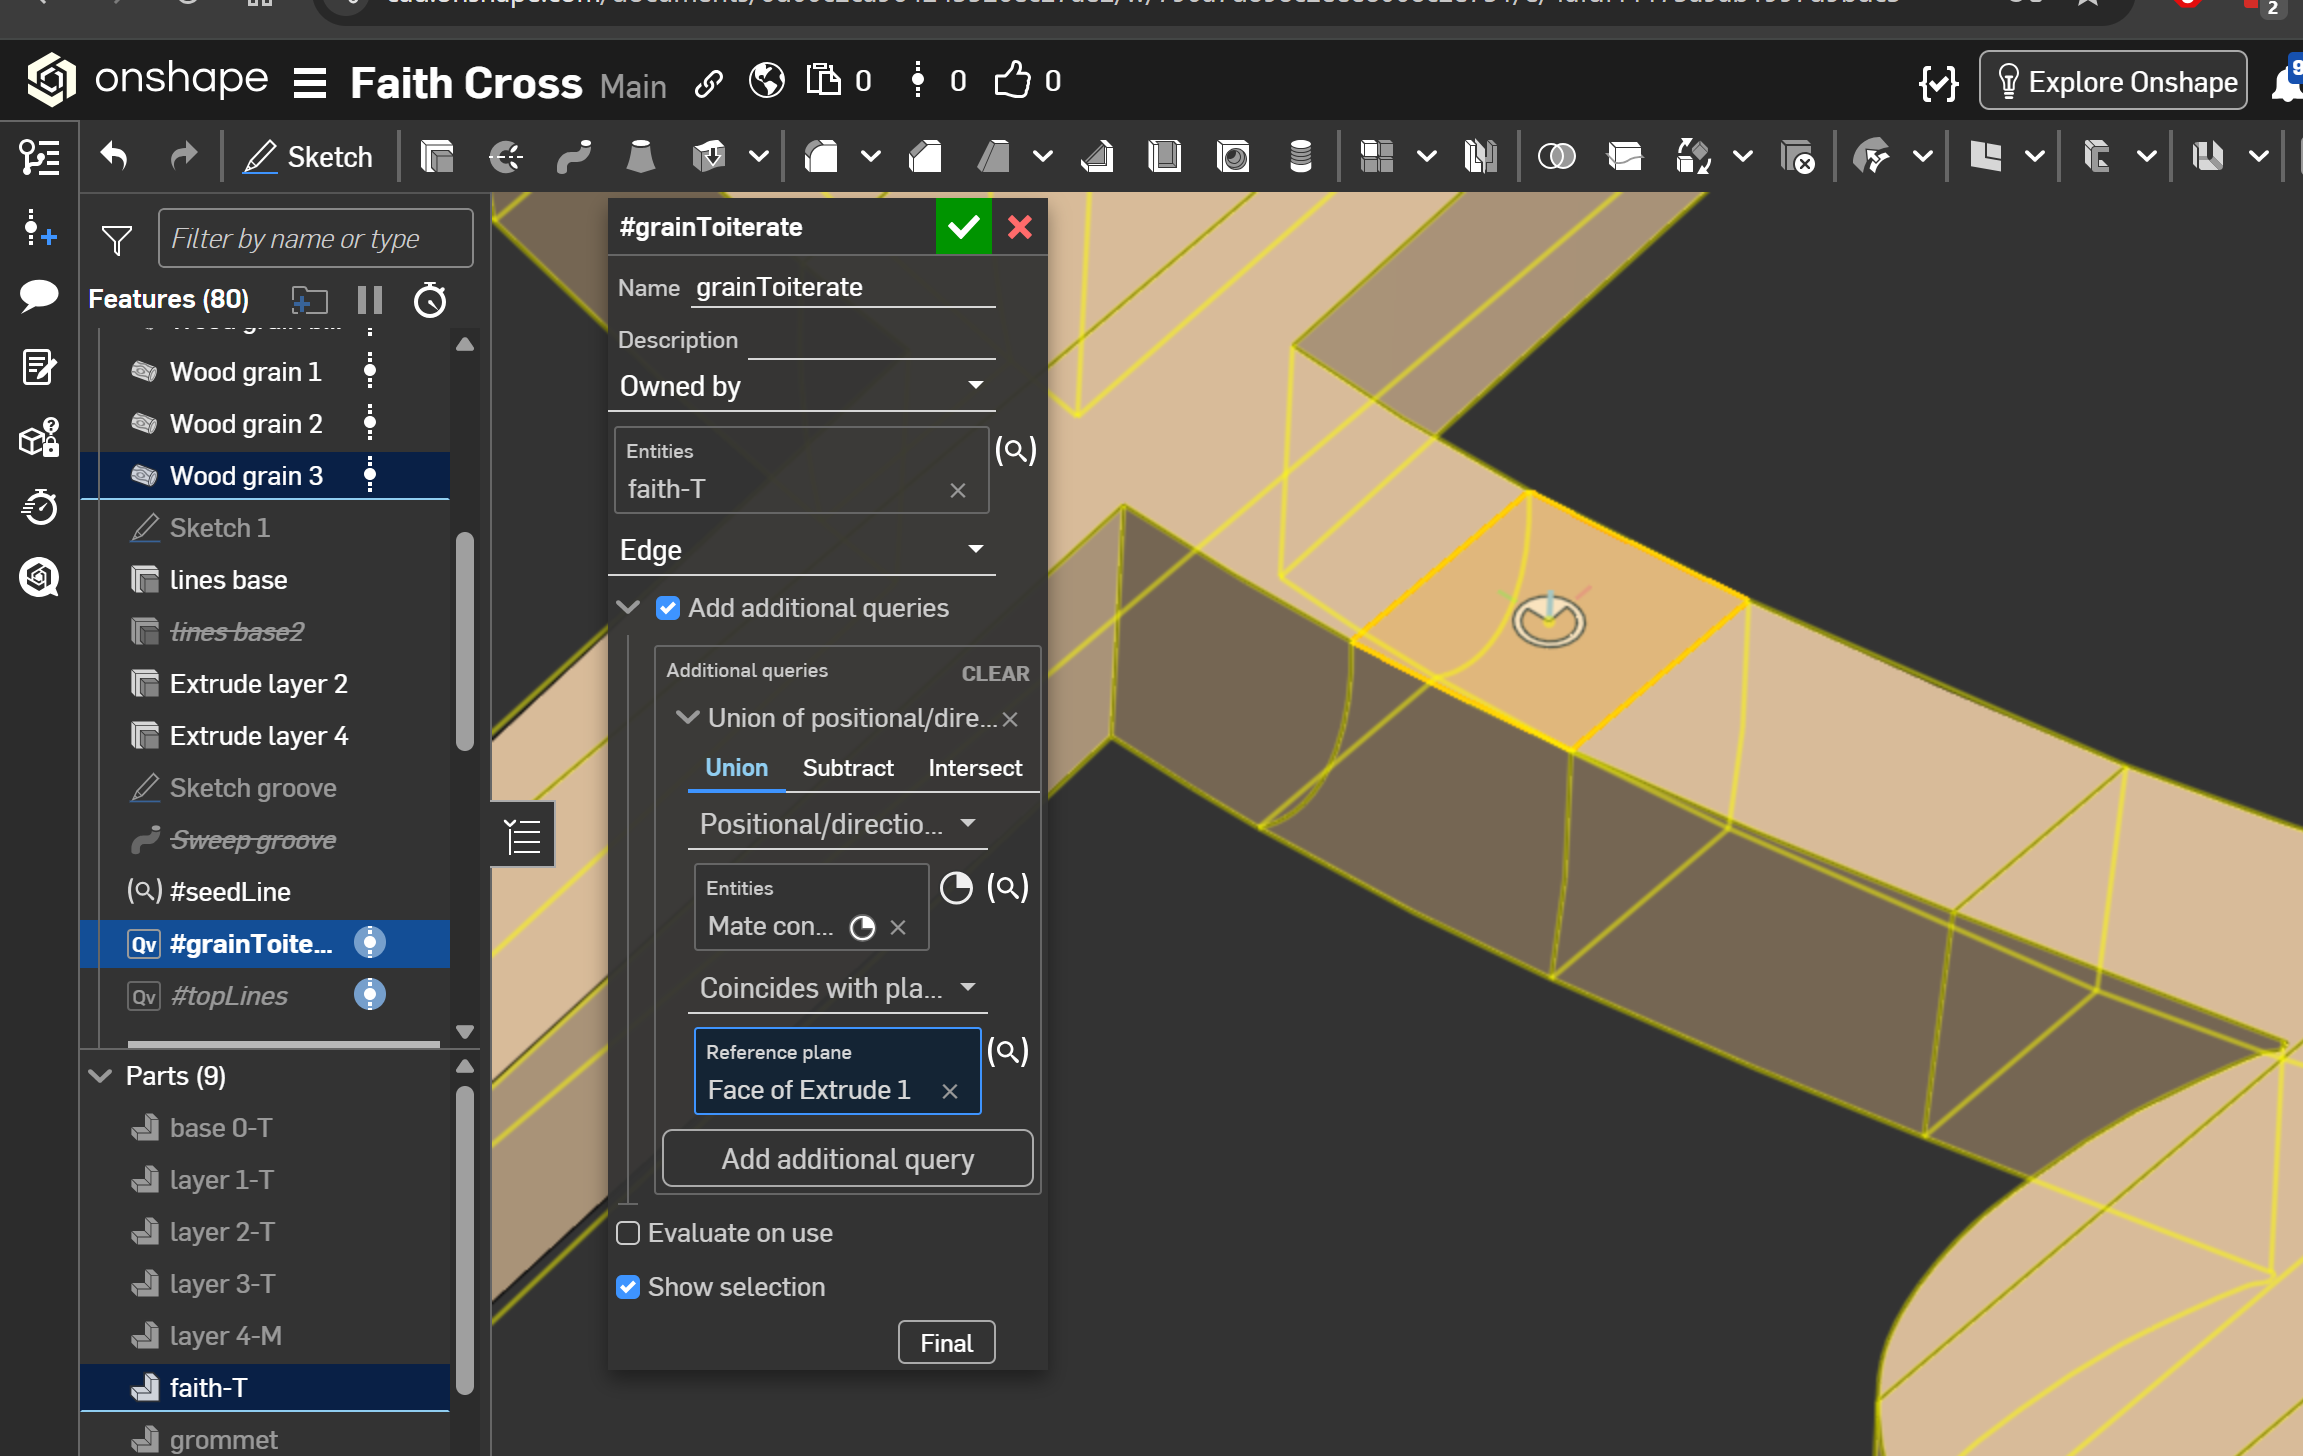Viewport: 2303px width, 1456px height.
Task: Click the Boolean tool icon
Action: (x=1556, y=157)
